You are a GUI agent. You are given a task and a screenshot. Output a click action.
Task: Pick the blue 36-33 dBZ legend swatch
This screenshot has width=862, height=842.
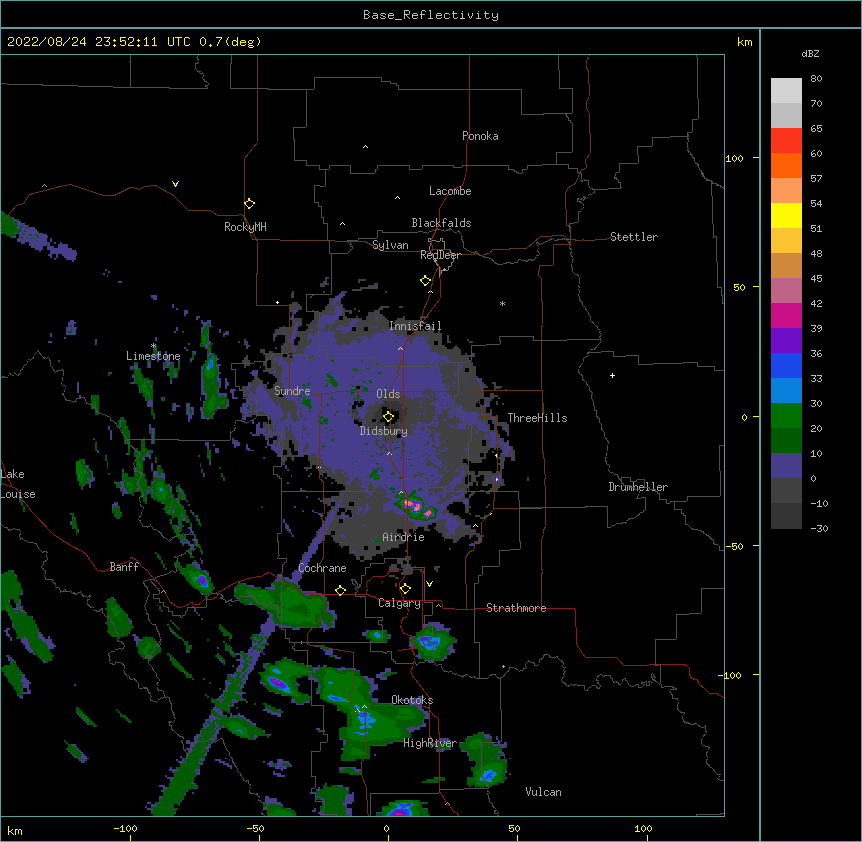tap(786, 365)
